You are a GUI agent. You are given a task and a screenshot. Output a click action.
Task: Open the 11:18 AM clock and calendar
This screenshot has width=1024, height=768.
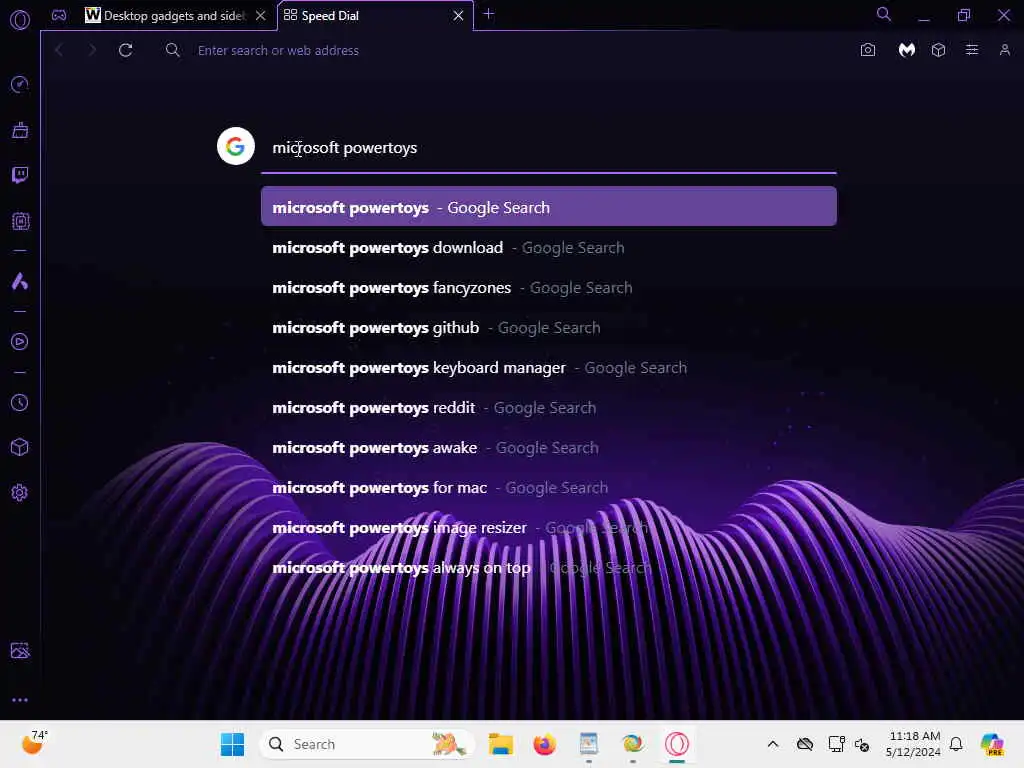[x=913, y=744]
